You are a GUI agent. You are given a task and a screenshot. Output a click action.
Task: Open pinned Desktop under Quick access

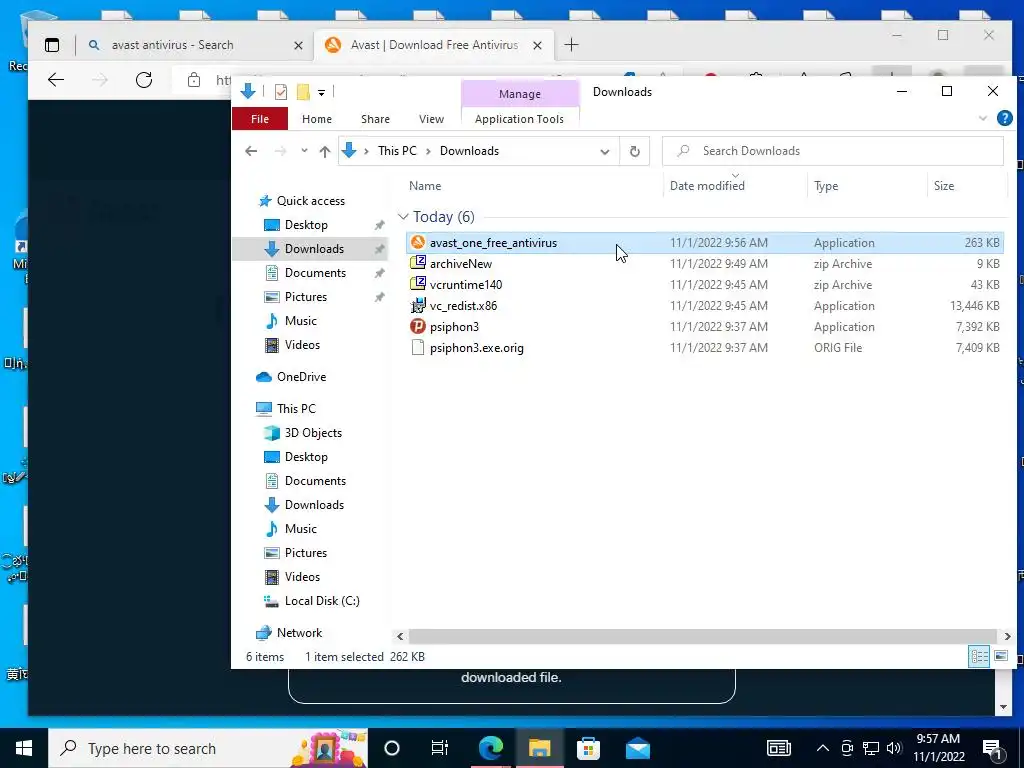306,225
